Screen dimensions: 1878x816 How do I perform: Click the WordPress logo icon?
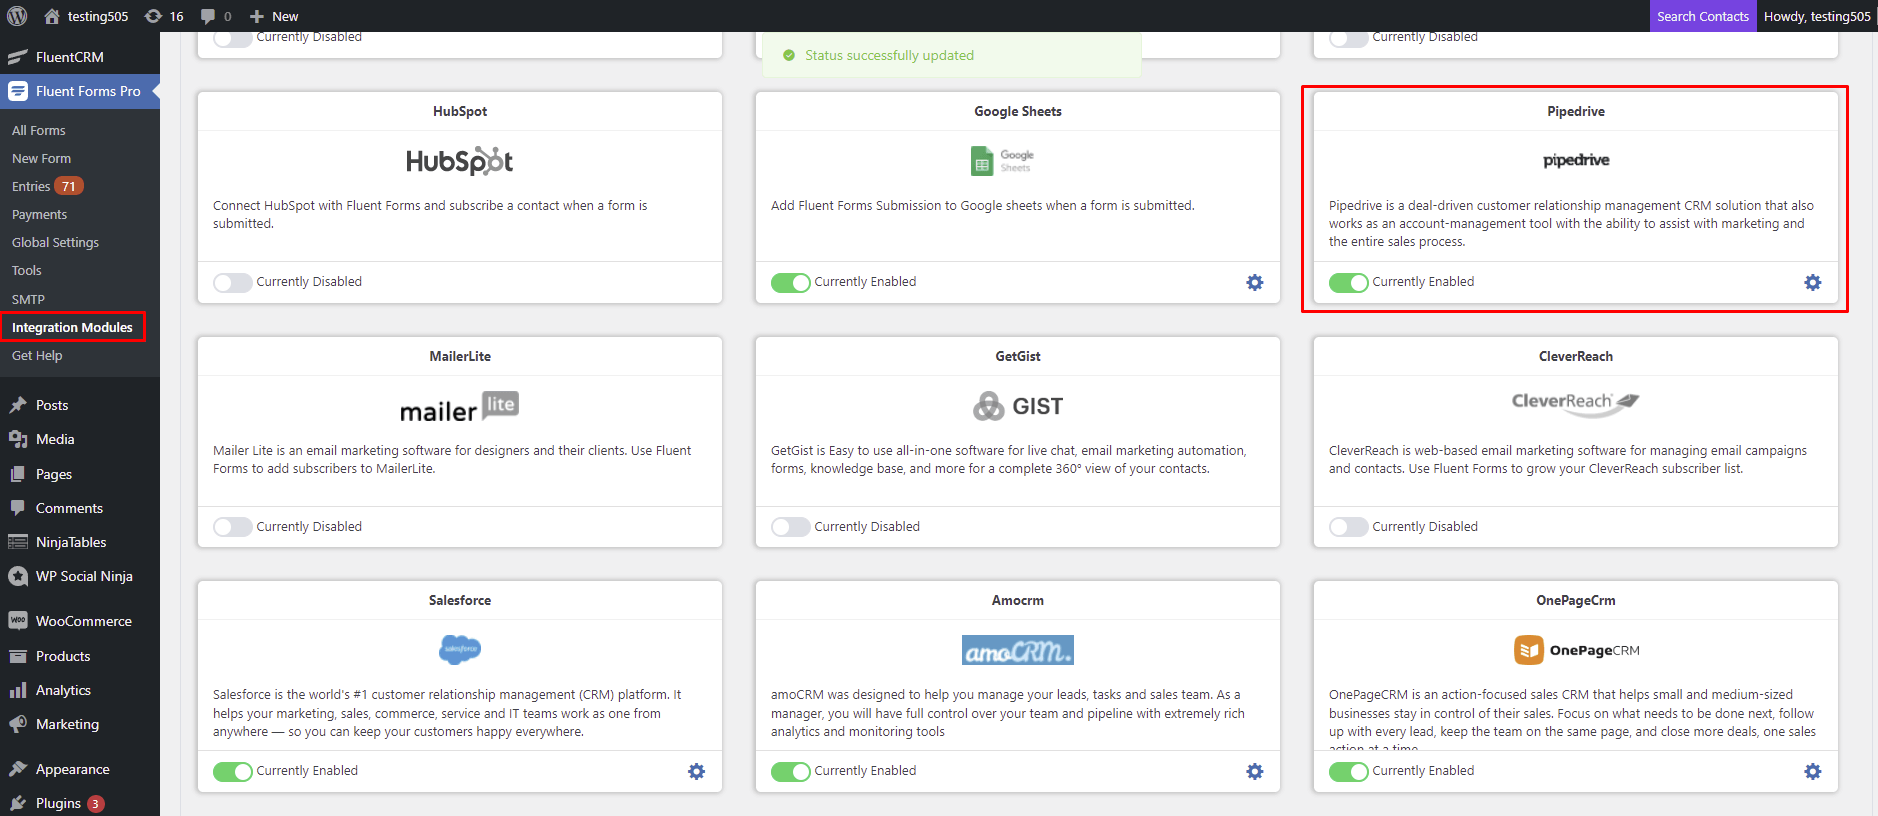pyautogui.click(x=17, y=16)
